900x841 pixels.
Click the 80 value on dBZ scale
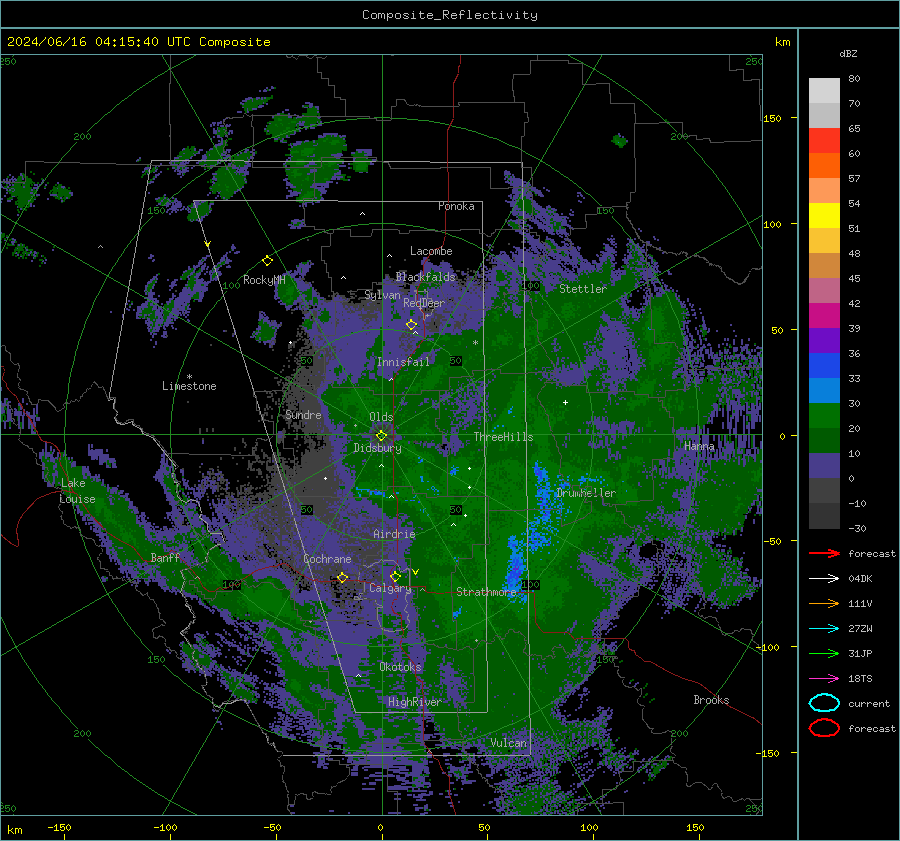point(854,79)
